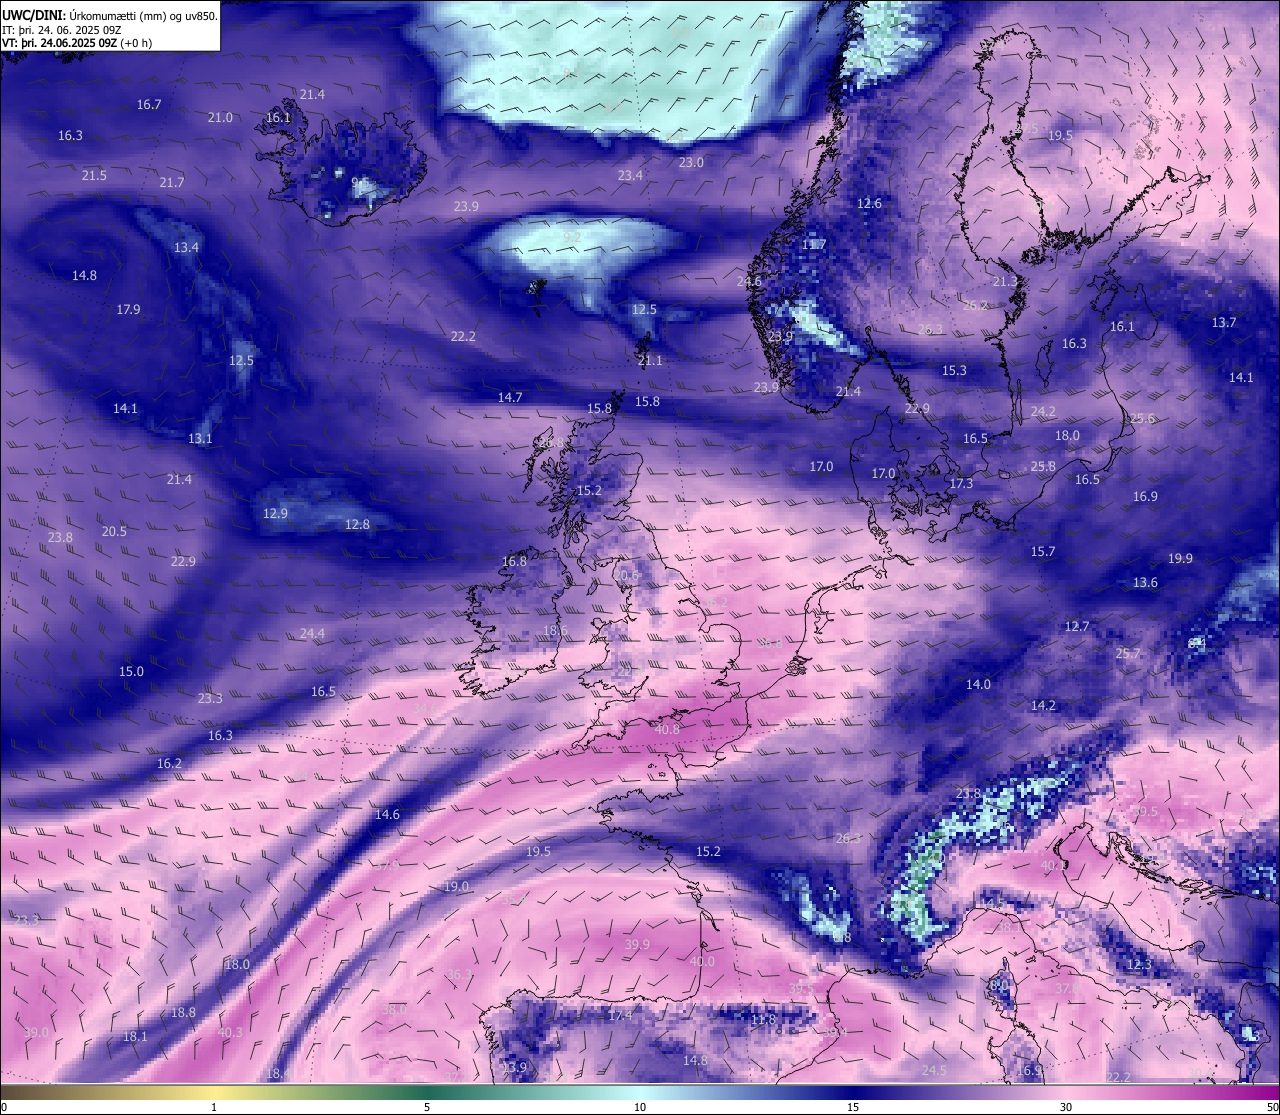Click the map value 16.7
Screen dimensions: 1280x1115
(x=149, y=105)
